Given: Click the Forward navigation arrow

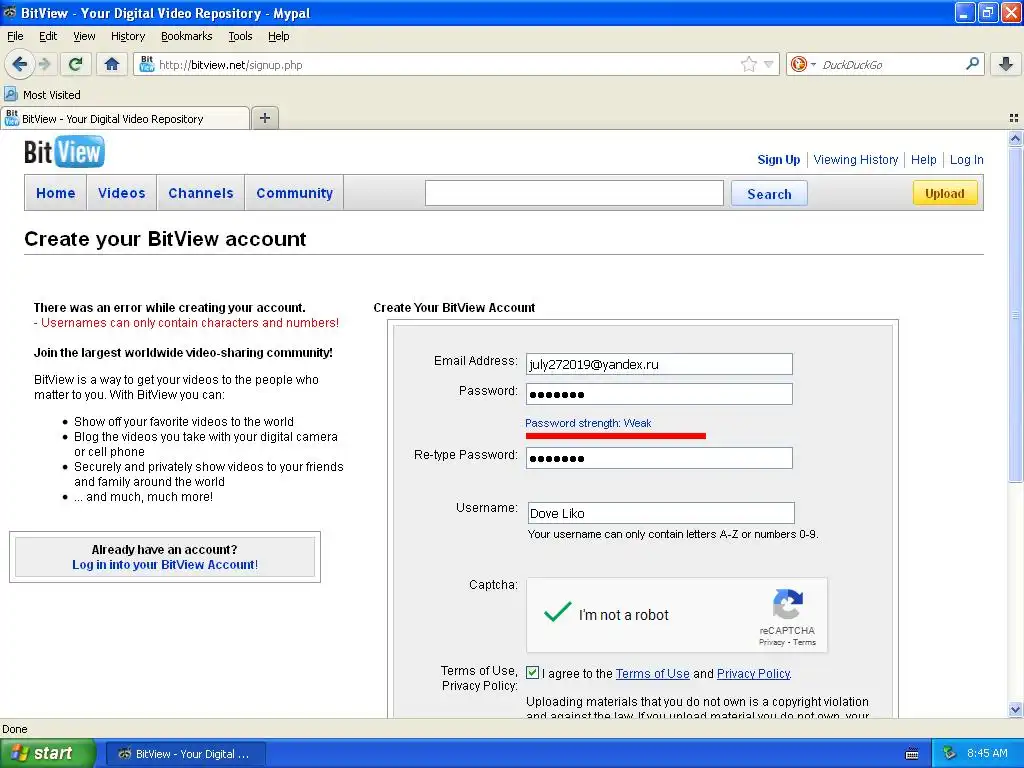Looking at the screenshot, I should coord(44,64).
